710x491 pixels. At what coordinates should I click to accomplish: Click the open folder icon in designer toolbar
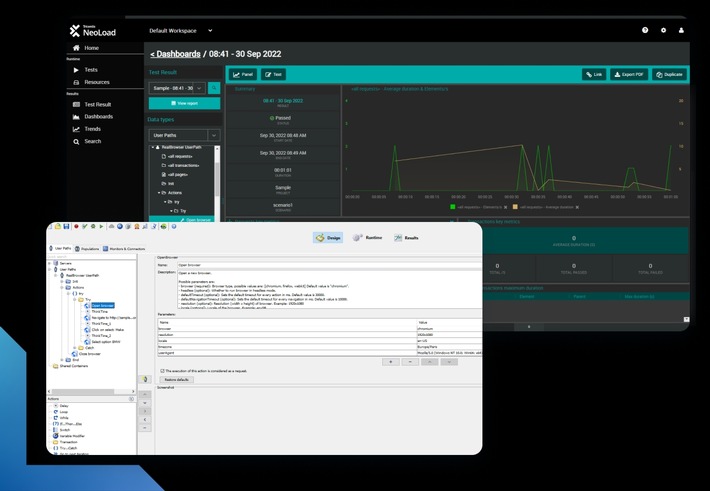(58, 226)
